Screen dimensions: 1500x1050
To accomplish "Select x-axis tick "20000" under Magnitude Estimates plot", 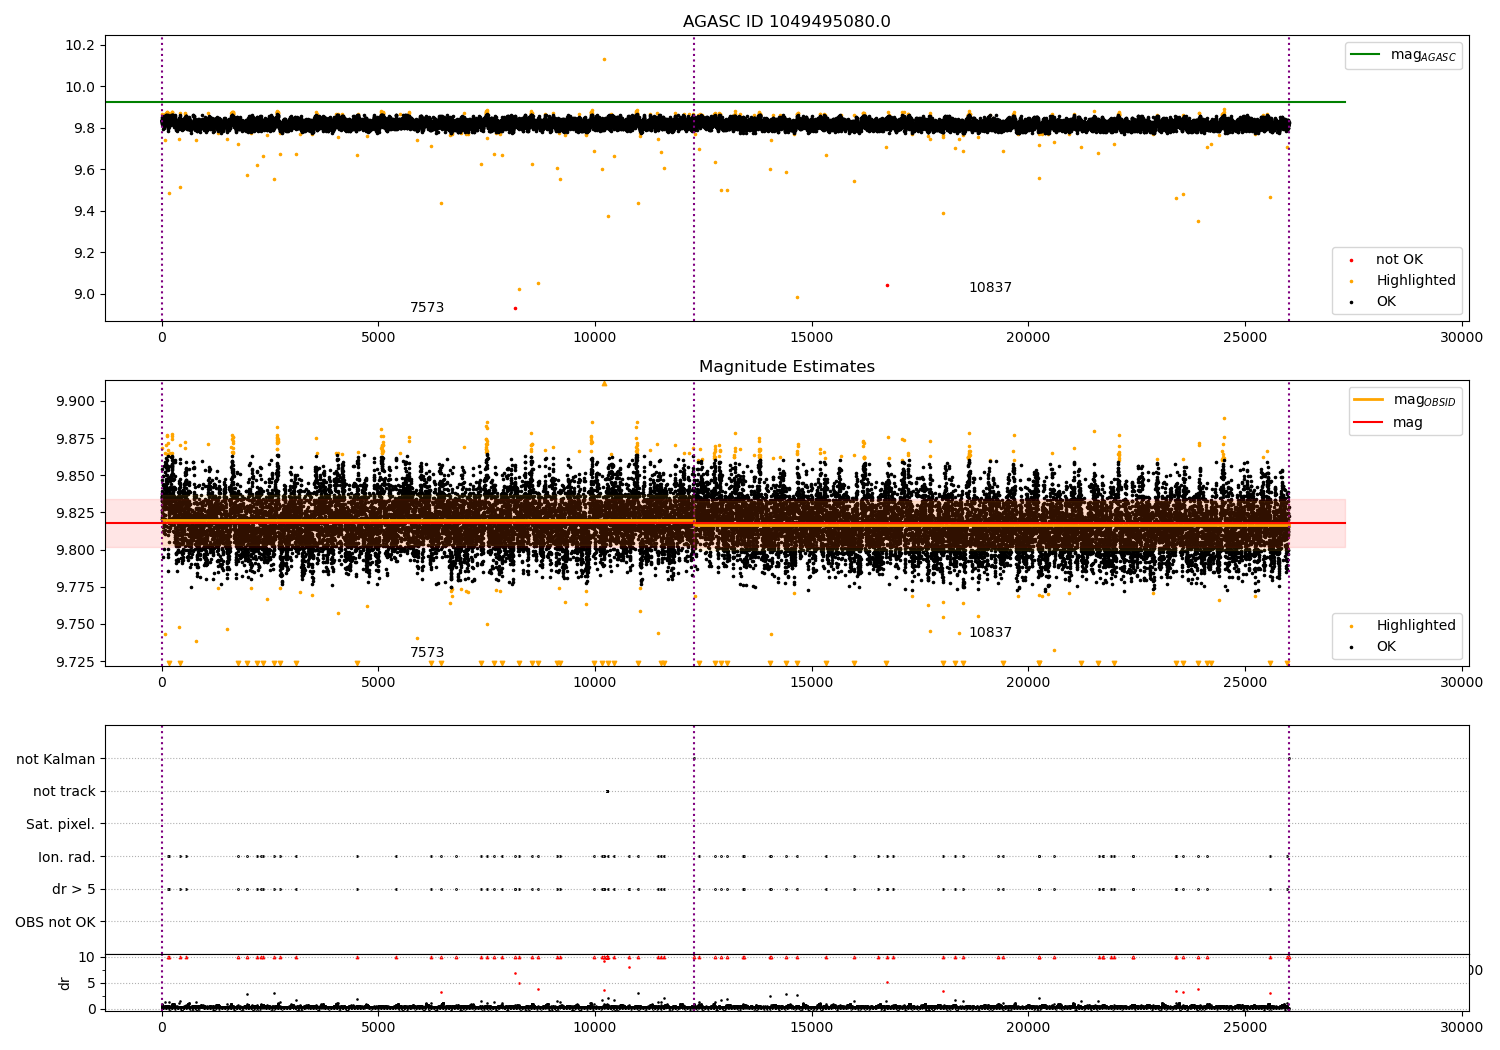I will tap(1028, 683).
